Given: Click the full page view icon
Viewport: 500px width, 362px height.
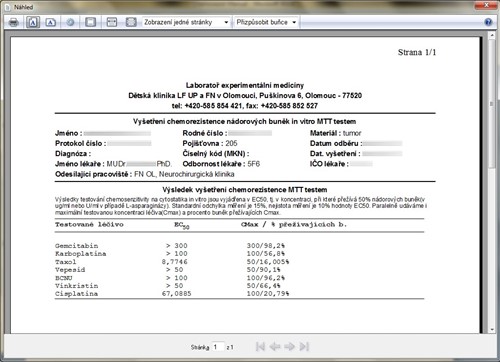Looking at the screenshot, I should (131, 22).
